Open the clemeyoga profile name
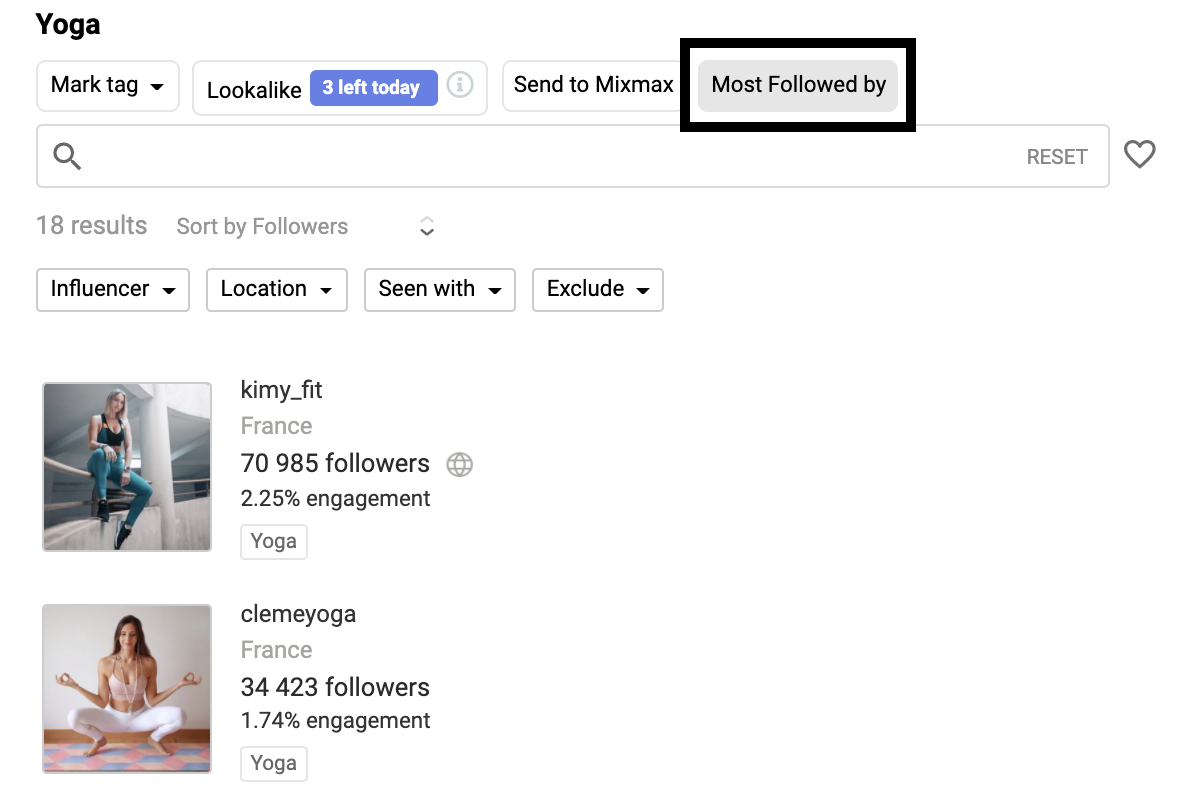The image size is (1180, 790). [x=298, y=614]
